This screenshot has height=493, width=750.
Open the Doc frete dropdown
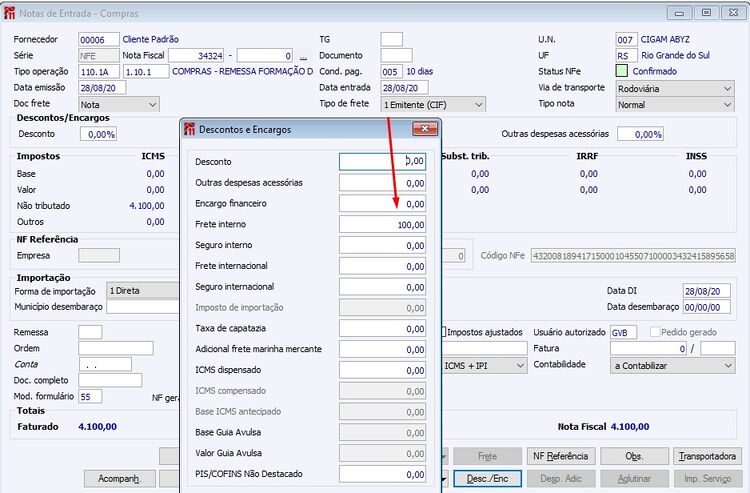(x=119, y=104)
